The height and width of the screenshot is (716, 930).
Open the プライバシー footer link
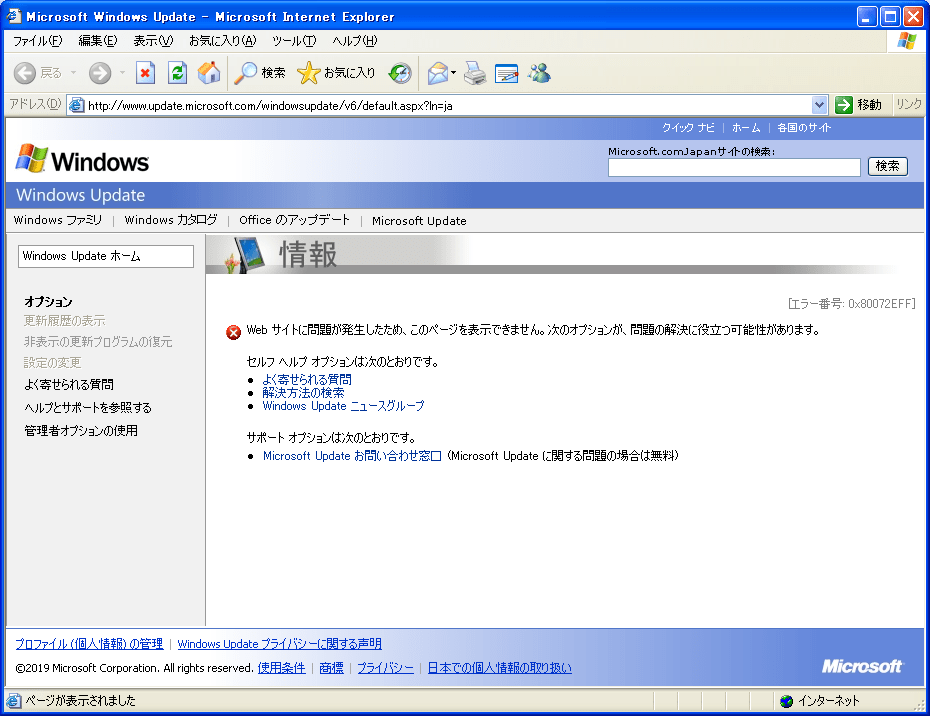tap(386, 668)
